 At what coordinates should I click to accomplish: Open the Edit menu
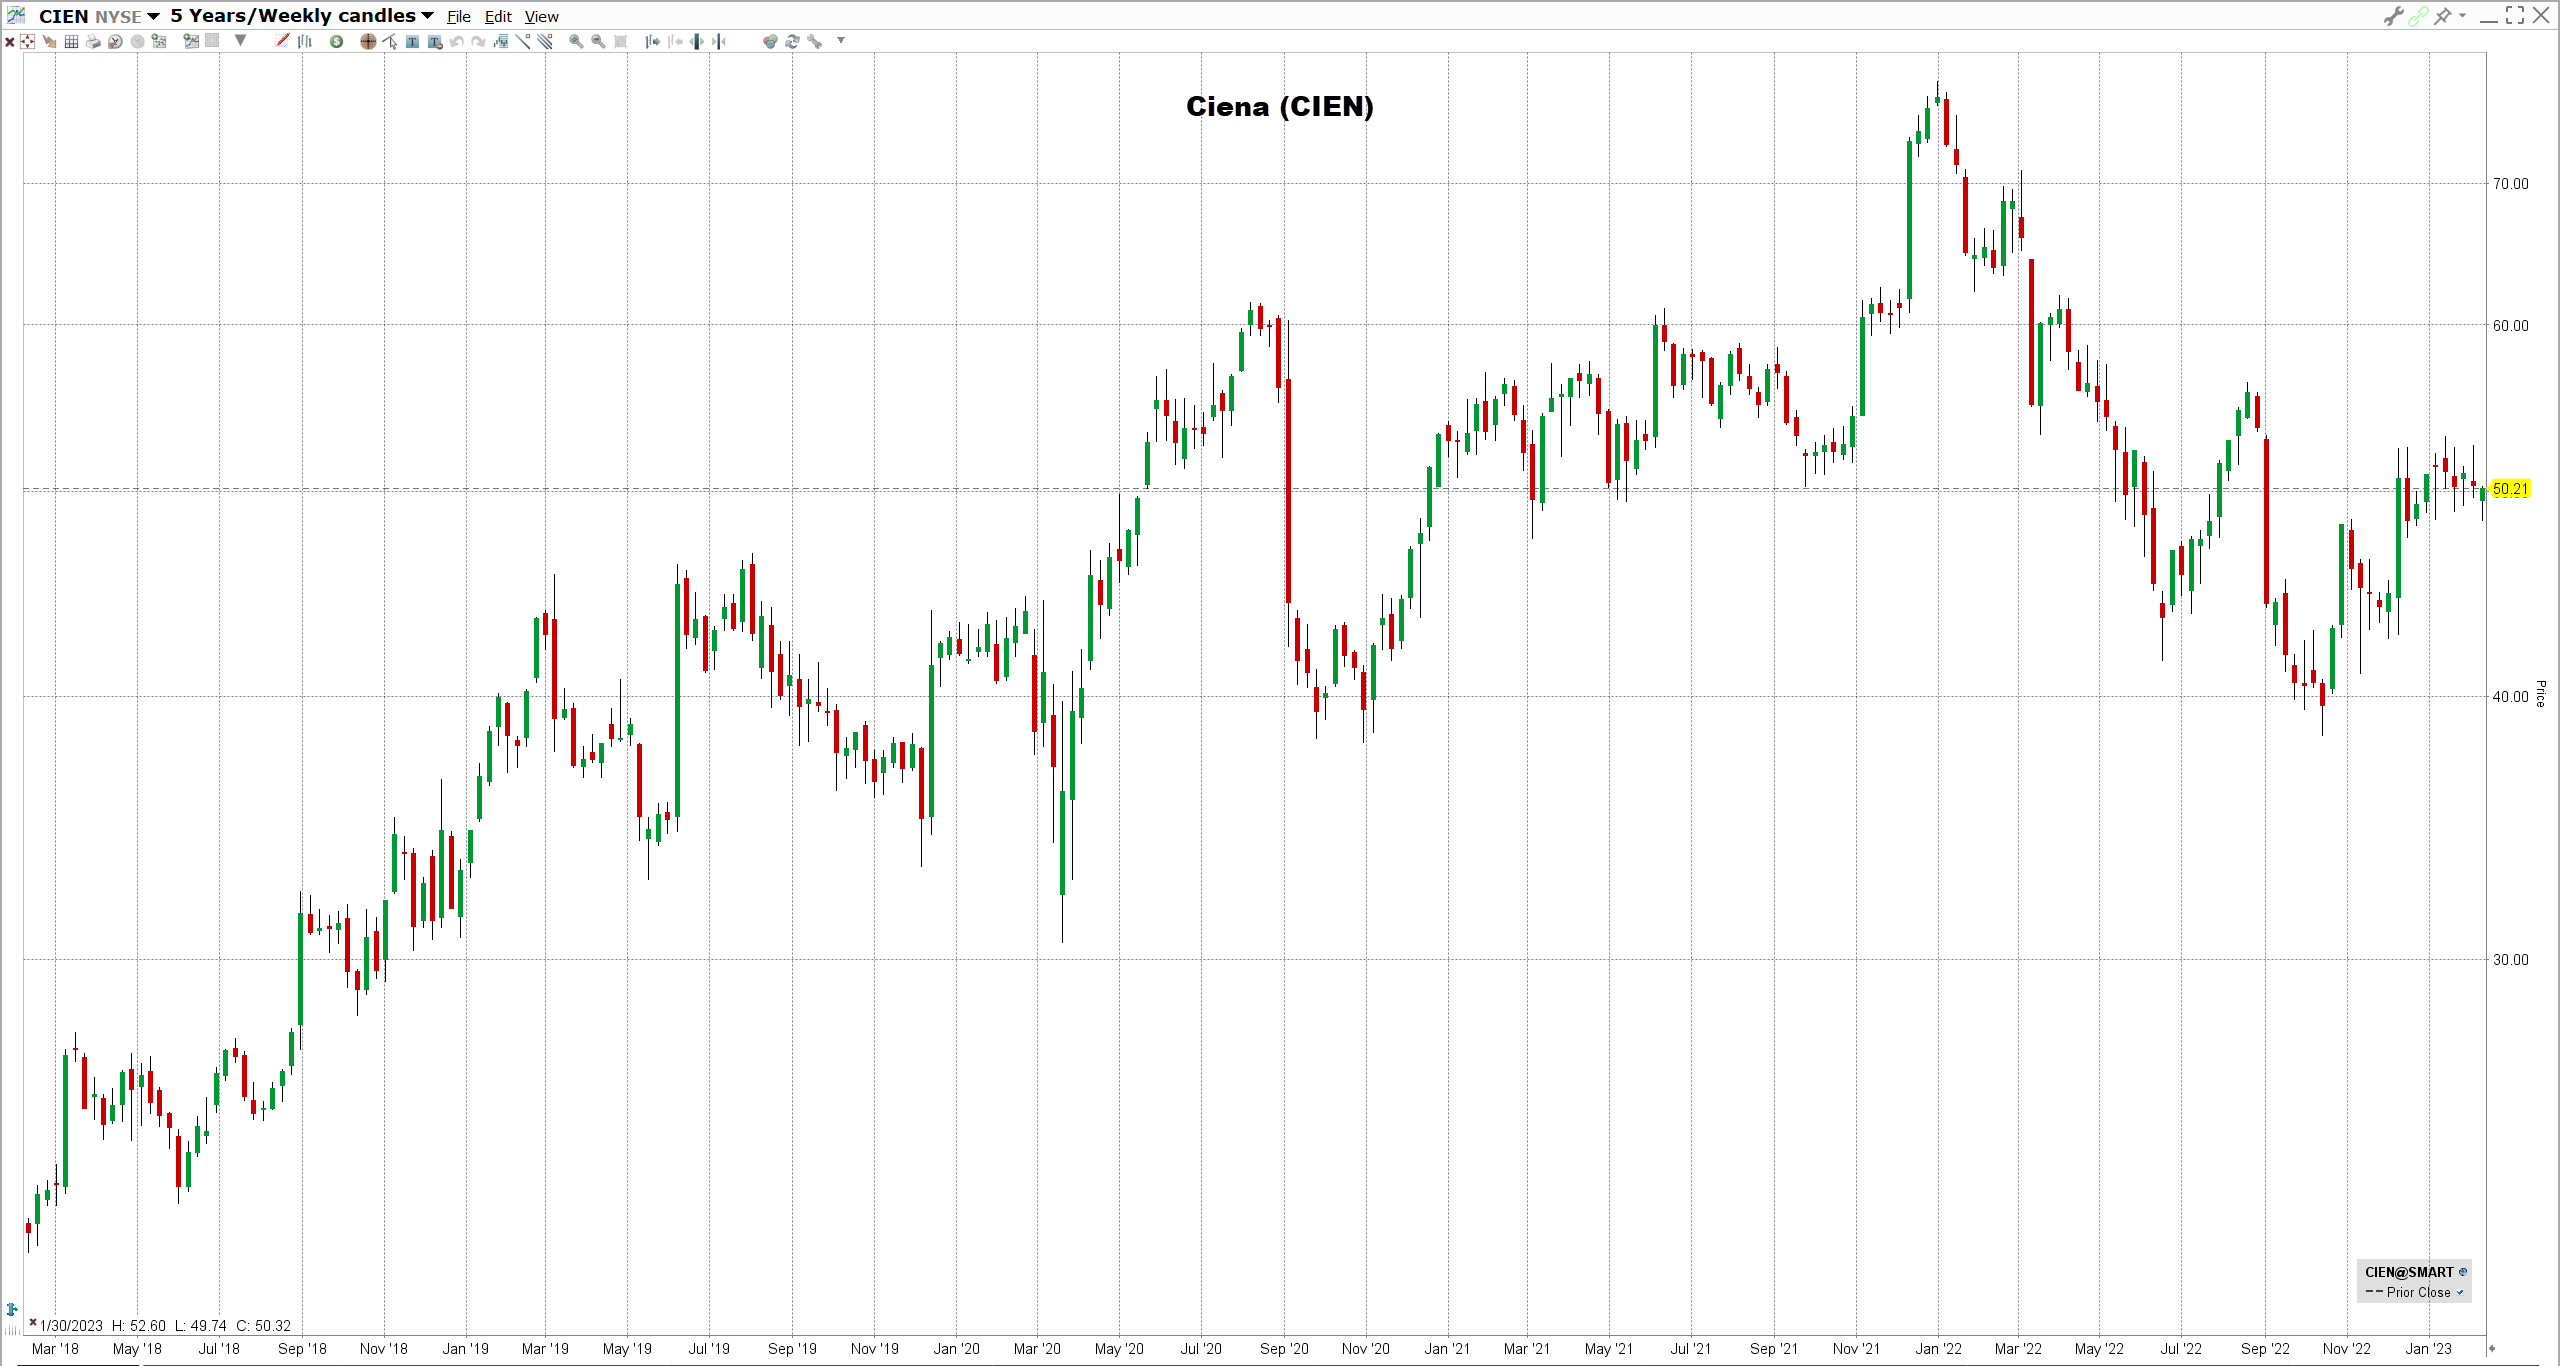tap(498, 17)
